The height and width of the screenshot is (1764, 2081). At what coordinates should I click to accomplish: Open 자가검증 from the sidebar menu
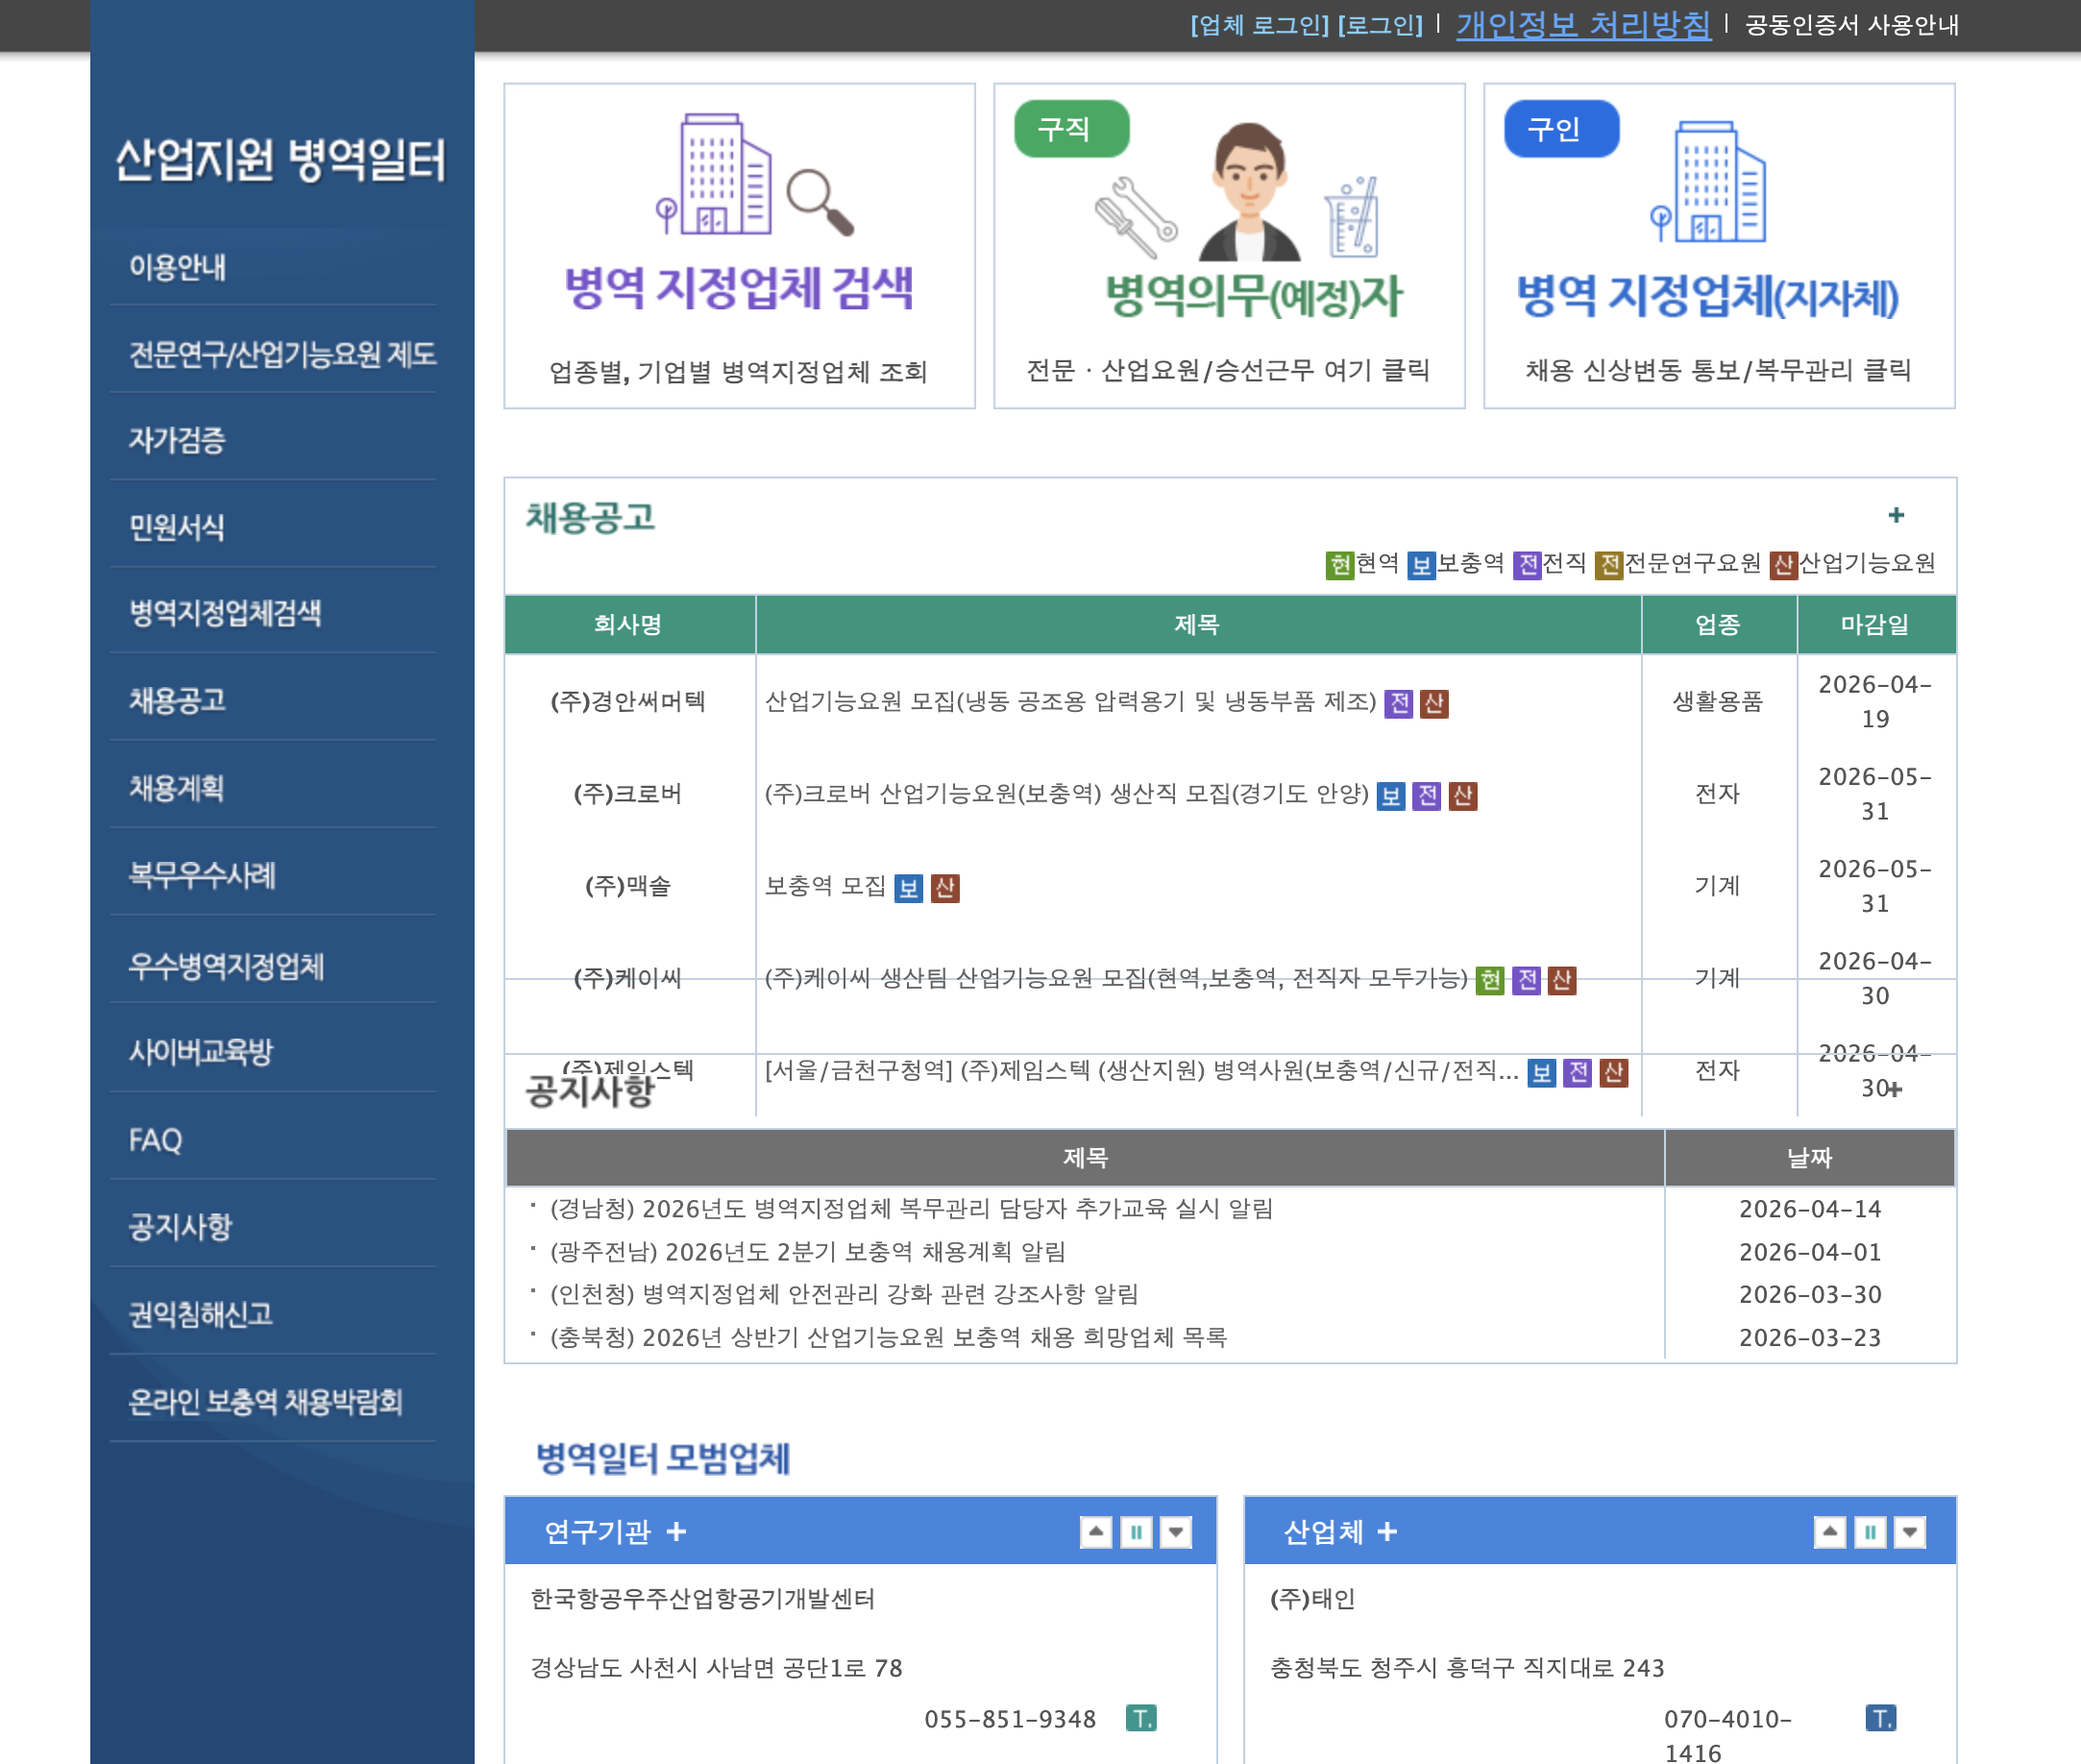[x=177, y=440]
